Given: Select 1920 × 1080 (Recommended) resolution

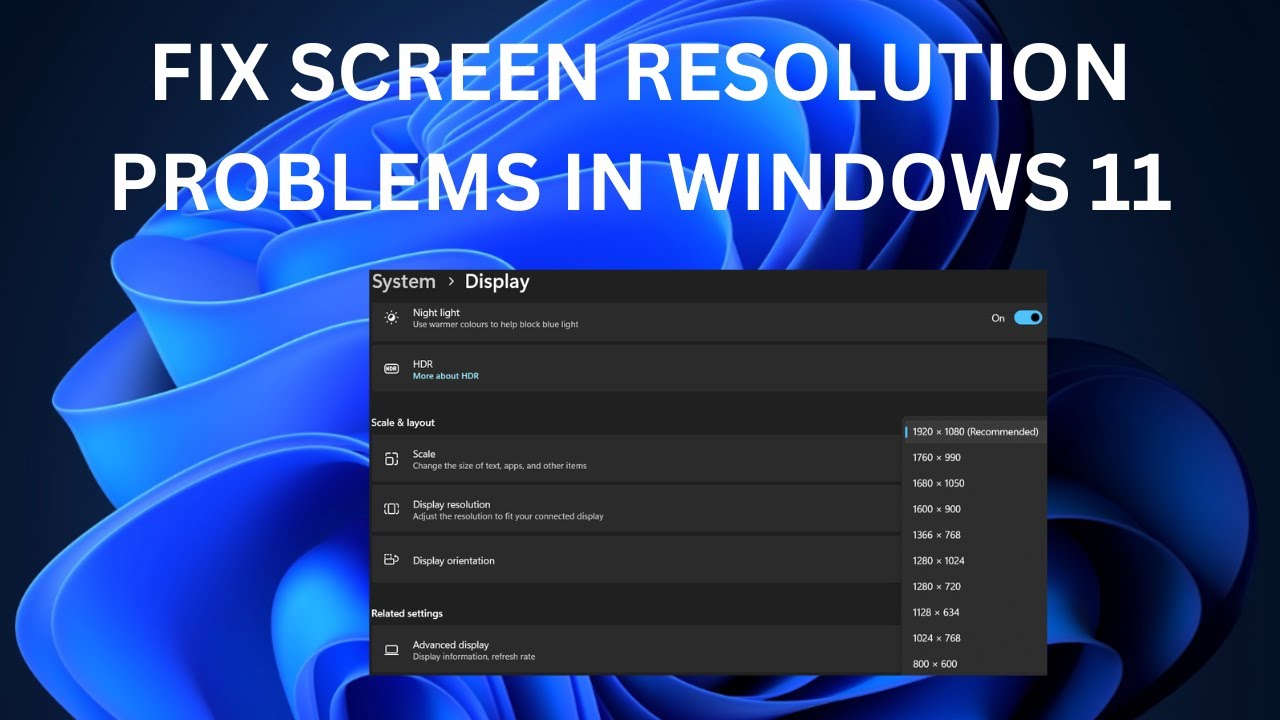Looking at the screenshot, I should (x=975, y=432).
